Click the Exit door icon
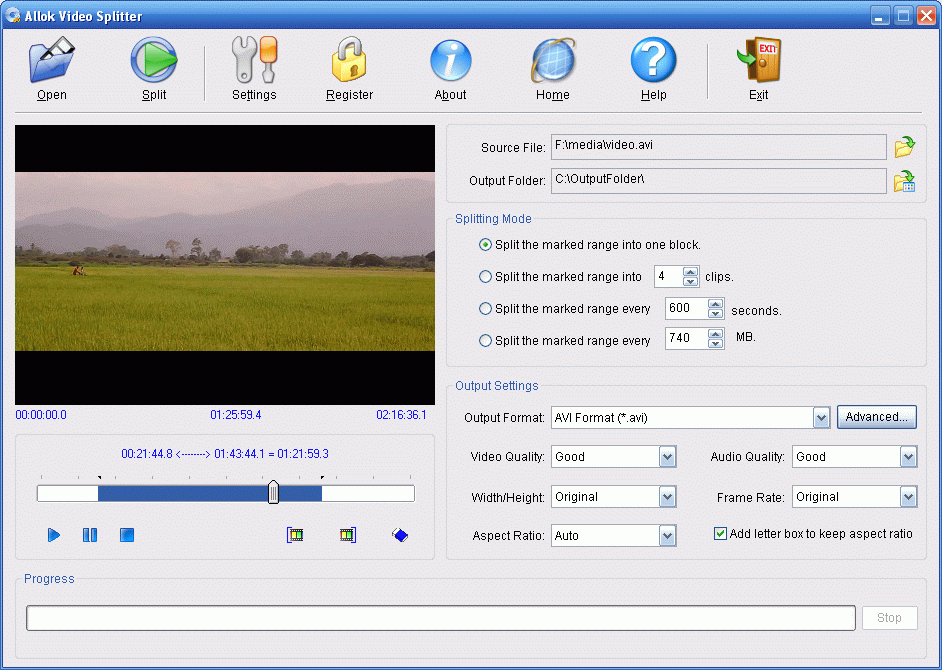The width and height of the screenshot is (942, 670). (758, 62)
